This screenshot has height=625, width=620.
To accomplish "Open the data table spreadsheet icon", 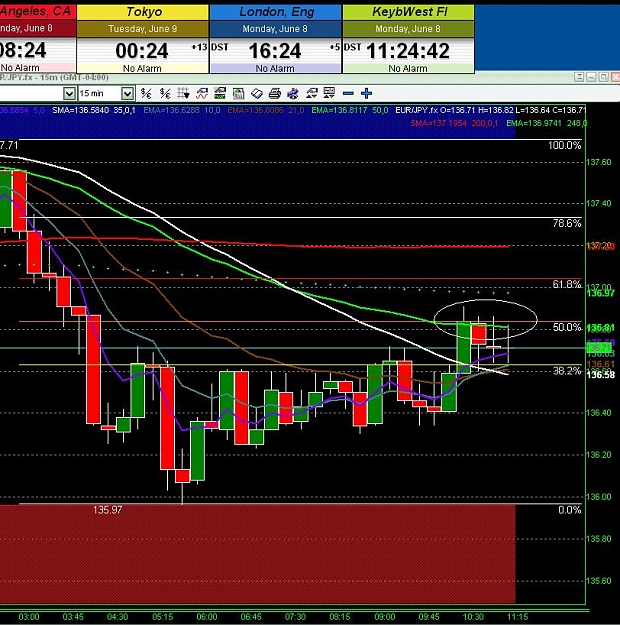I will [x=238, y=94].
